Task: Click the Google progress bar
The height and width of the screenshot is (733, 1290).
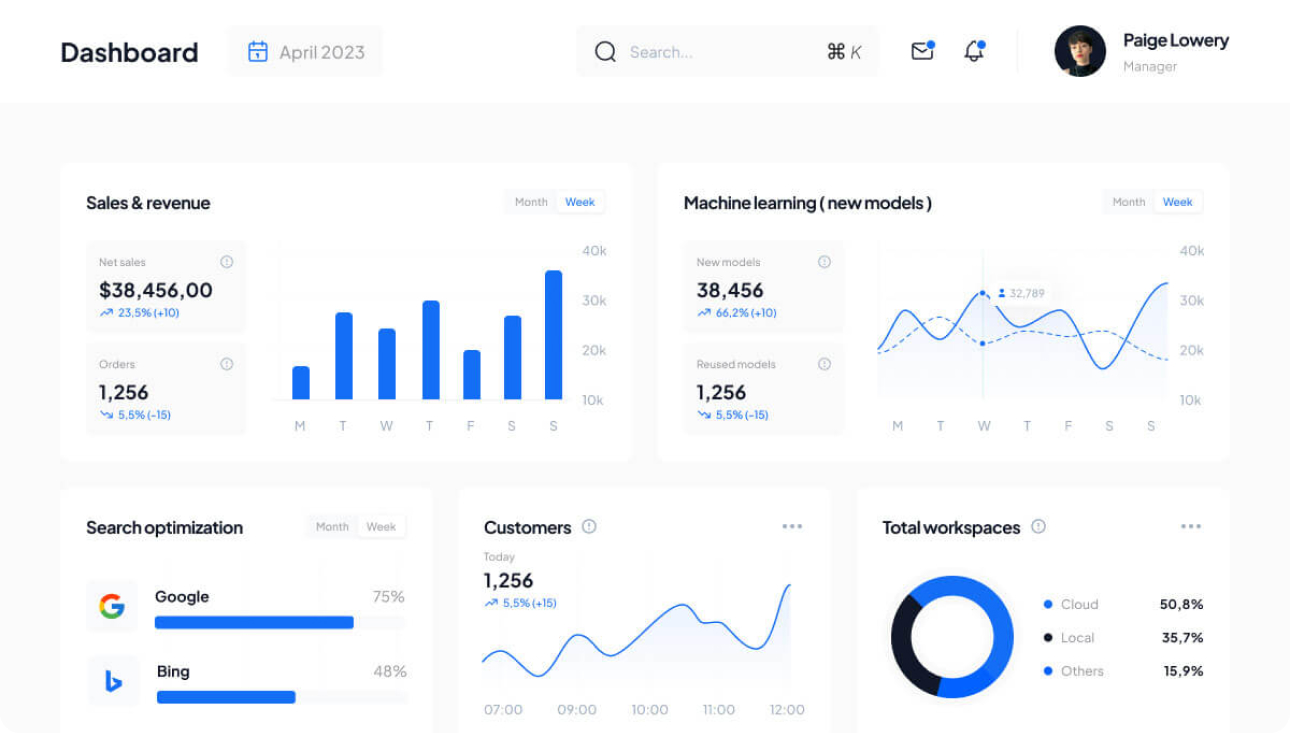Action: (254, 622)
